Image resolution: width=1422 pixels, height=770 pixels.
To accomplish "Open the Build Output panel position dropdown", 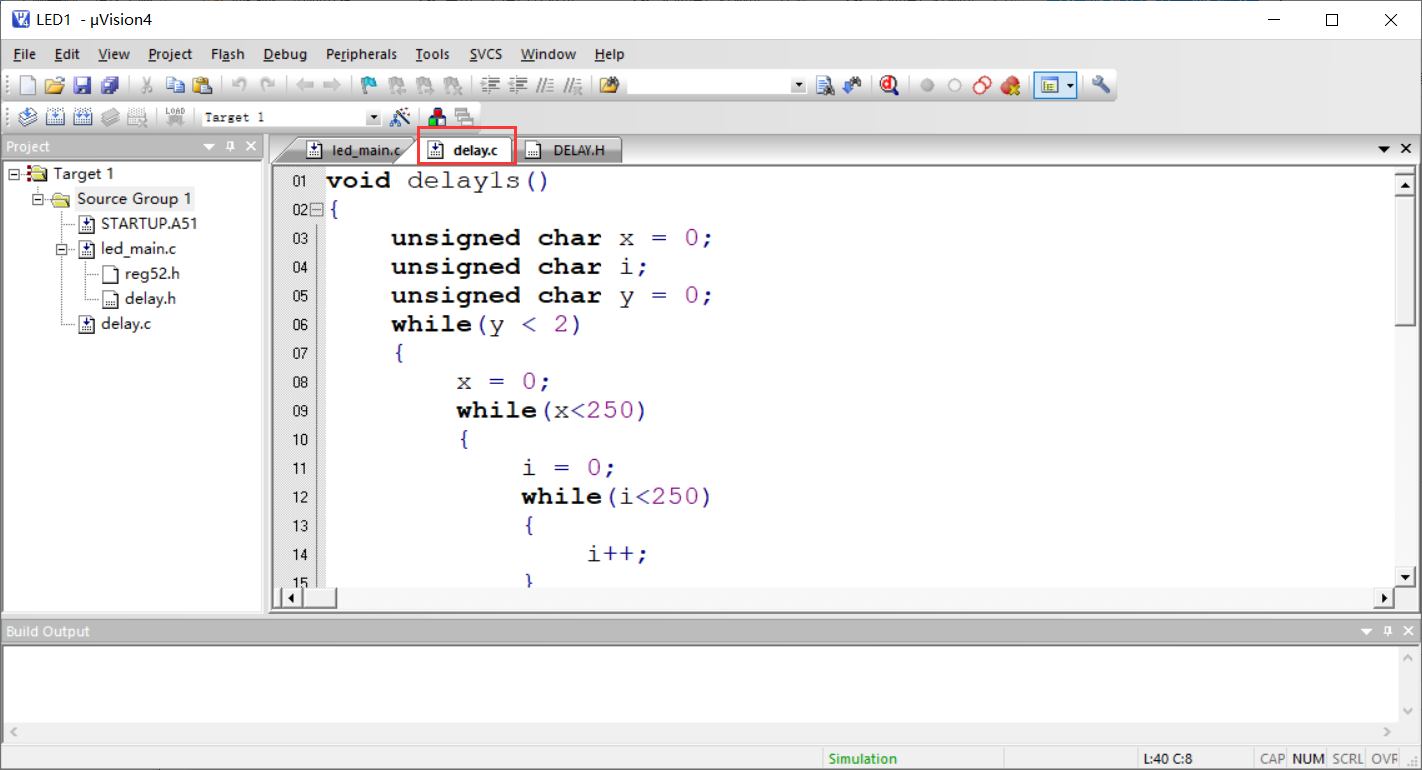I will coord(1367,632).
